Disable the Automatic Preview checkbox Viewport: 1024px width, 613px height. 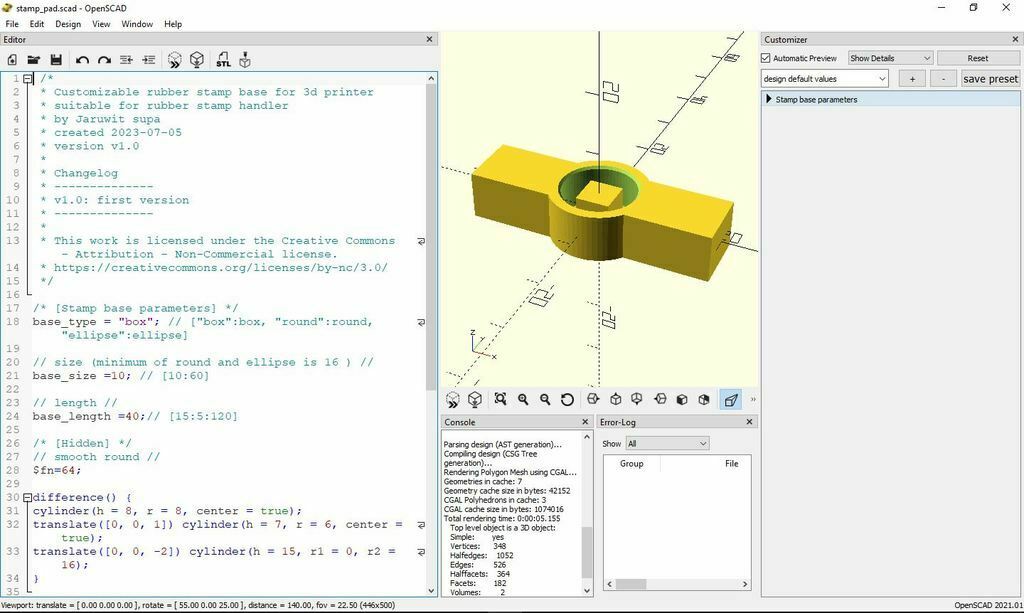pyautogui.click(x=767, y=58)
